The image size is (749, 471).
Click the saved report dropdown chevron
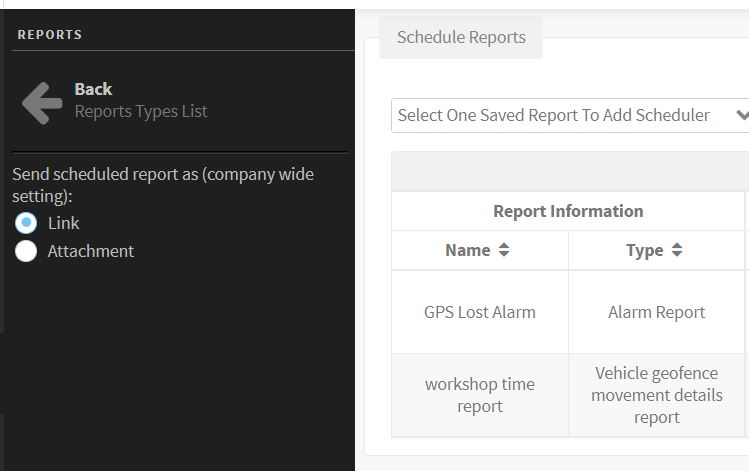point(742,115)
